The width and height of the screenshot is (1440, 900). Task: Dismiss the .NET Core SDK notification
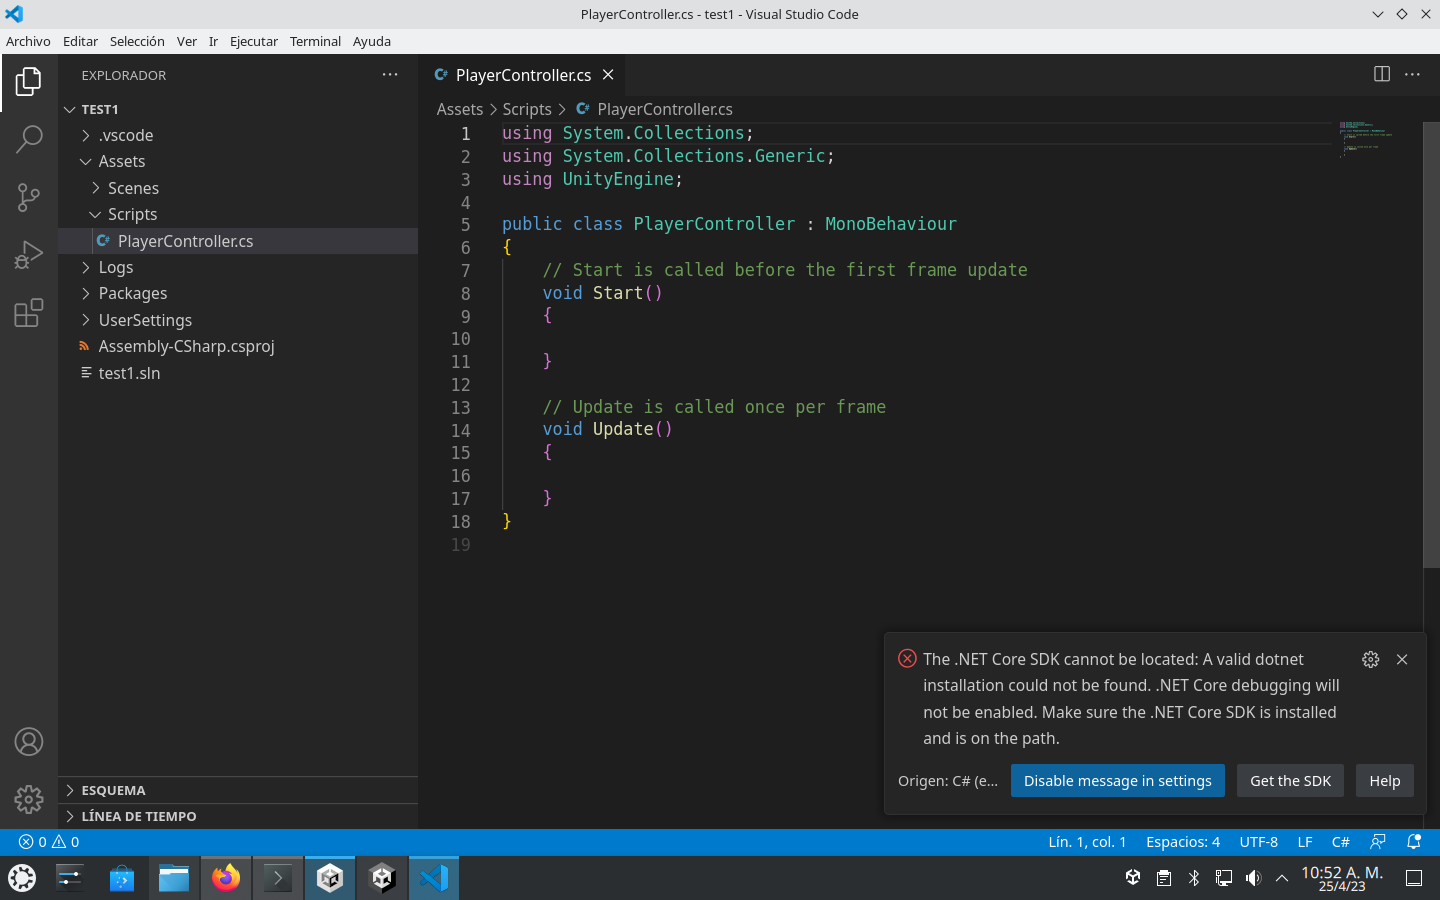(1402, 659)
